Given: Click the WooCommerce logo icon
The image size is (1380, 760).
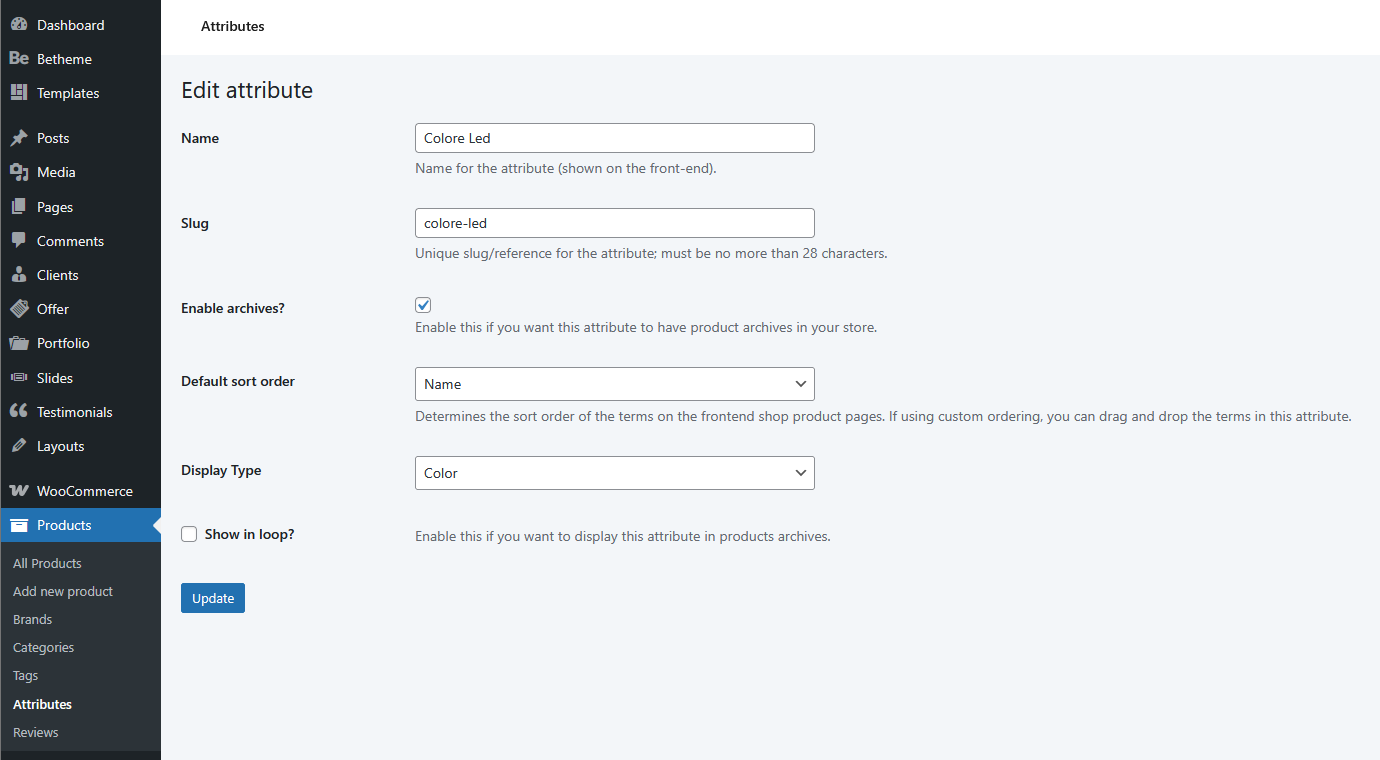Looking at the screenshot, I should [19, 491].
